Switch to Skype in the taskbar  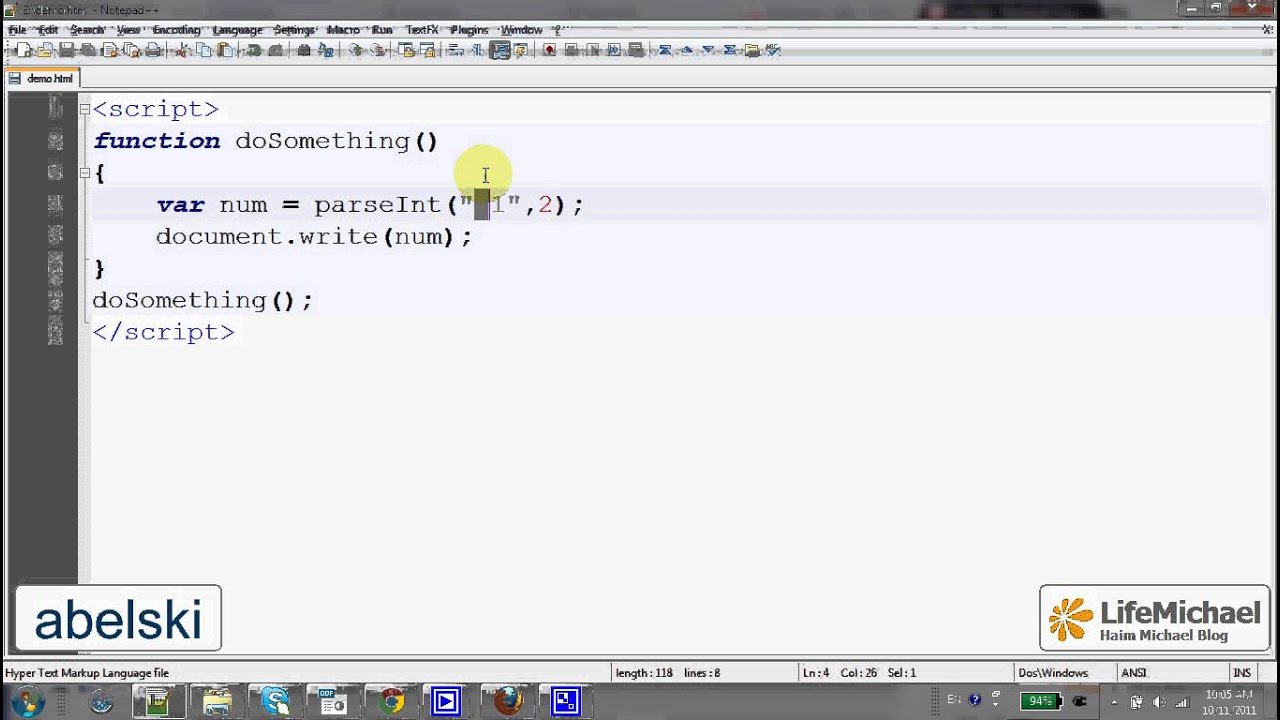[273, 702]
